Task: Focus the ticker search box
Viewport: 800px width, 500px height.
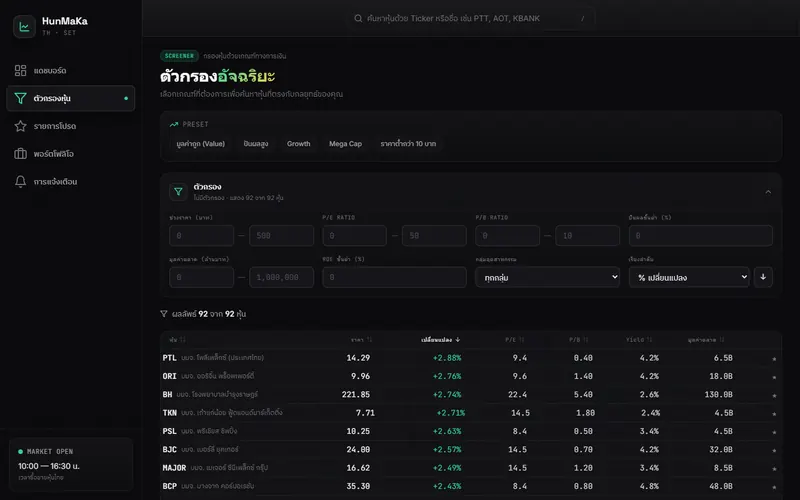Action: tap(469, 18)
